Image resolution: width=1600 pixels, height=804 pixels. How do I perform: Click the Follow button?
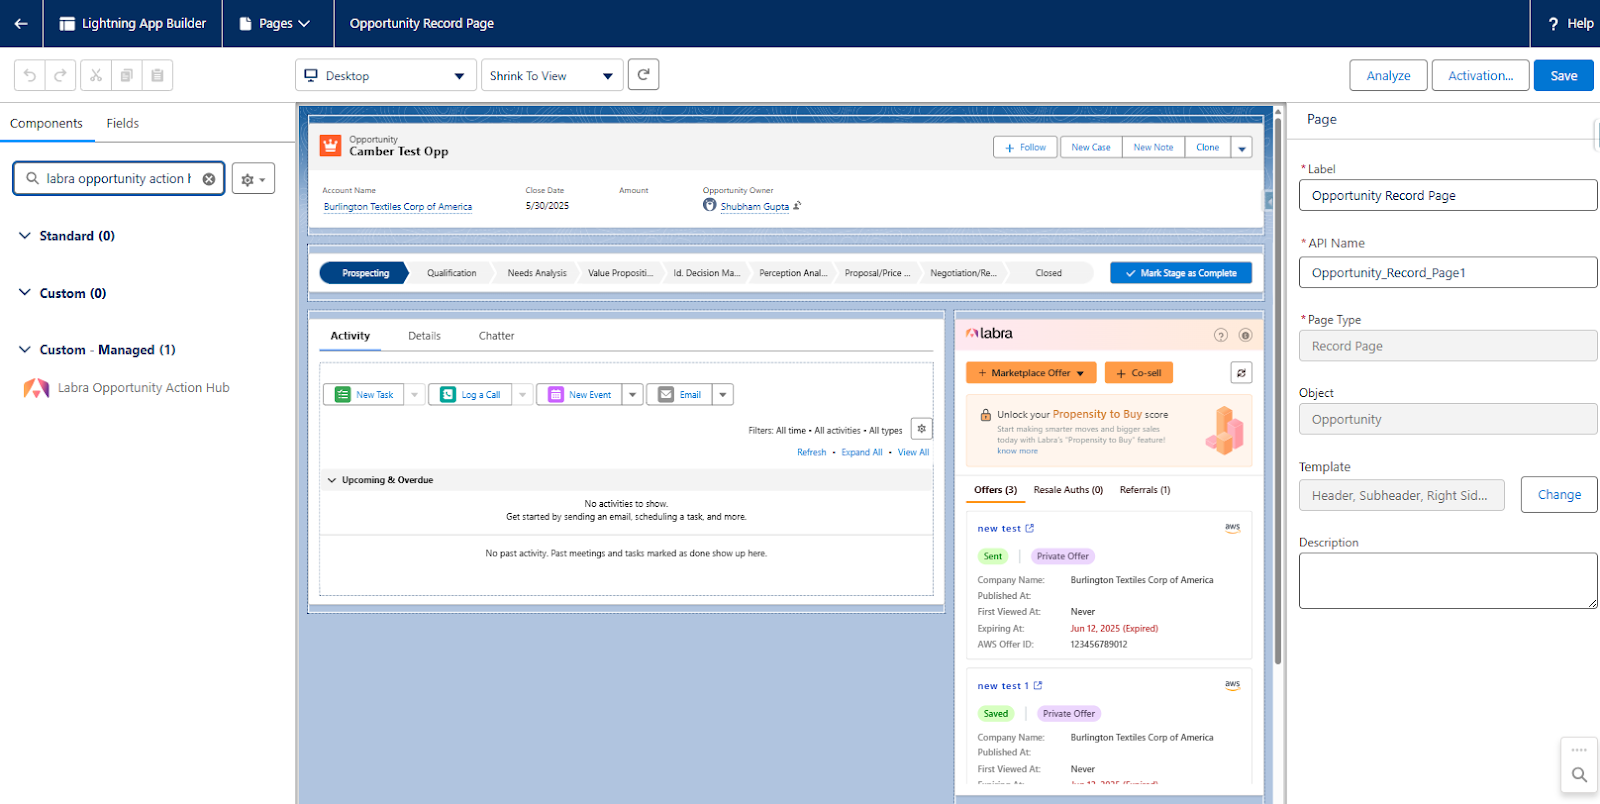click(x=1025, y=148)
